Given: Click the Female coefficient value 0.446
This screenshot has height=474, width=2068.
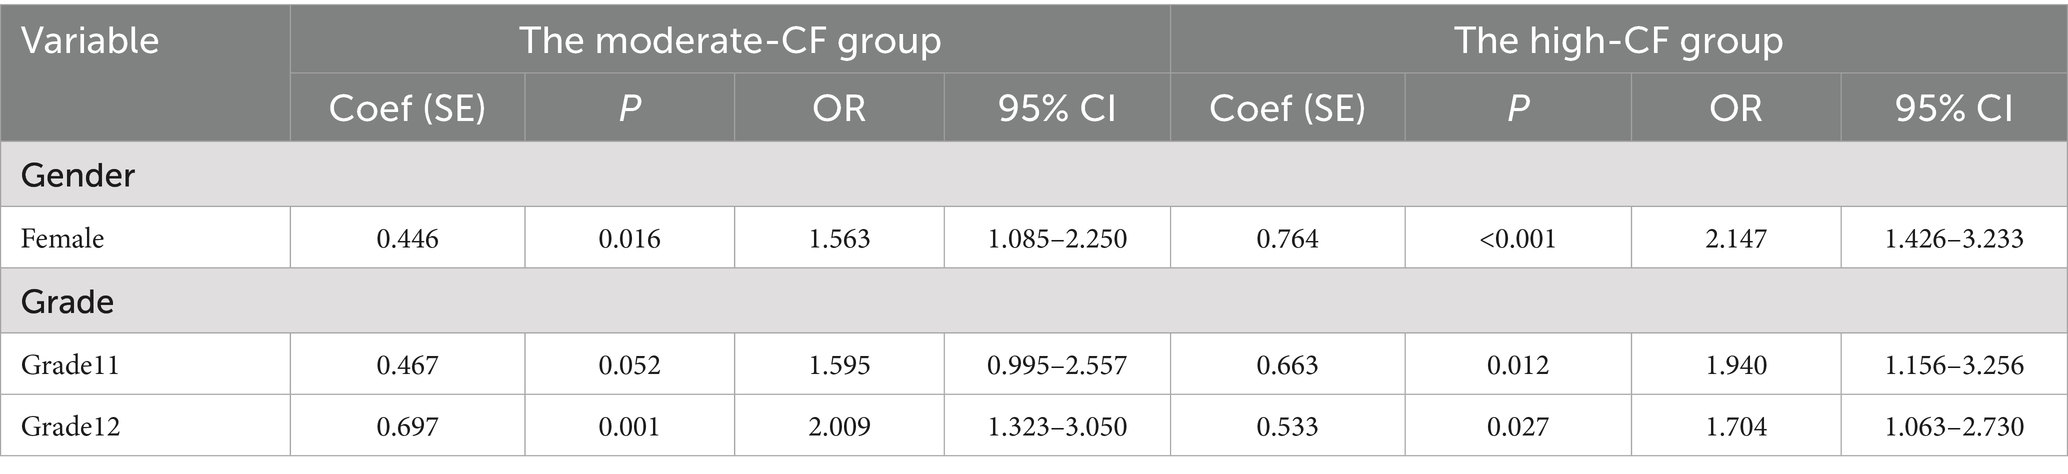Looking at the screenshot, I should pos(408,239).
